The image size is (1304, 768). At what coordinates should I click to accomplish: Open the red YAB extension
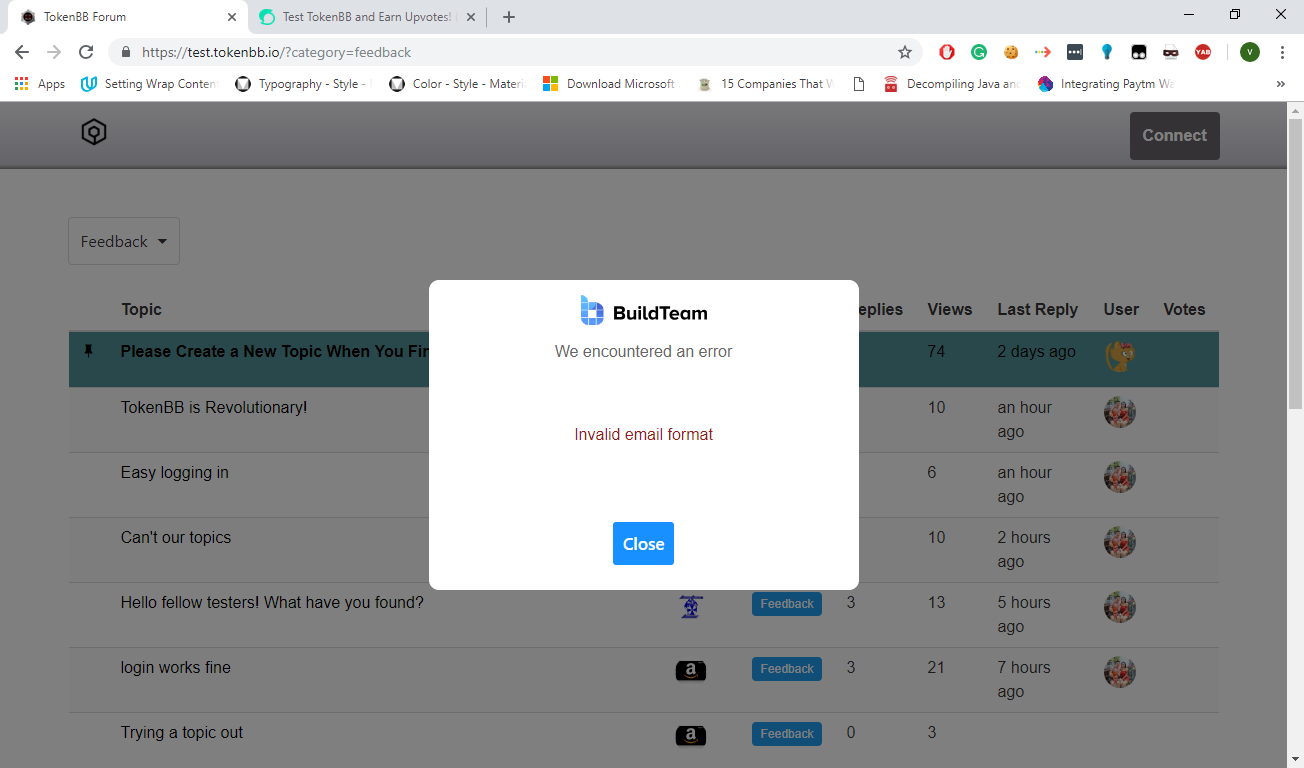[x=1203, y=52]
